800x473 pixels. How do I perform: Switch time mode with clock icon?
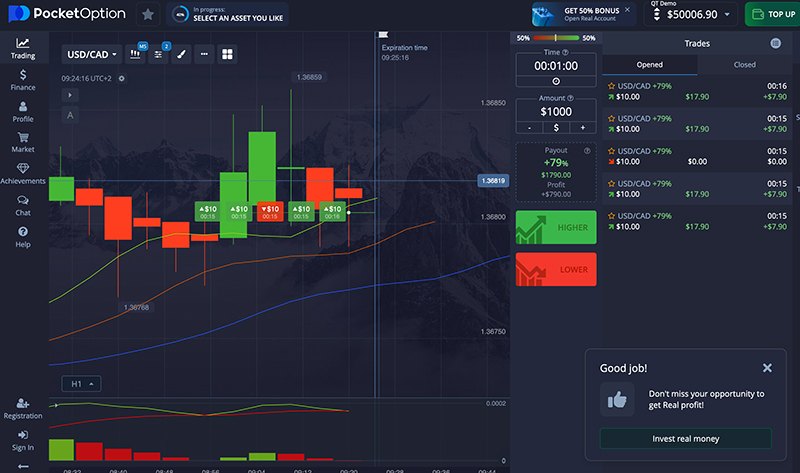(x=556, y=81)
